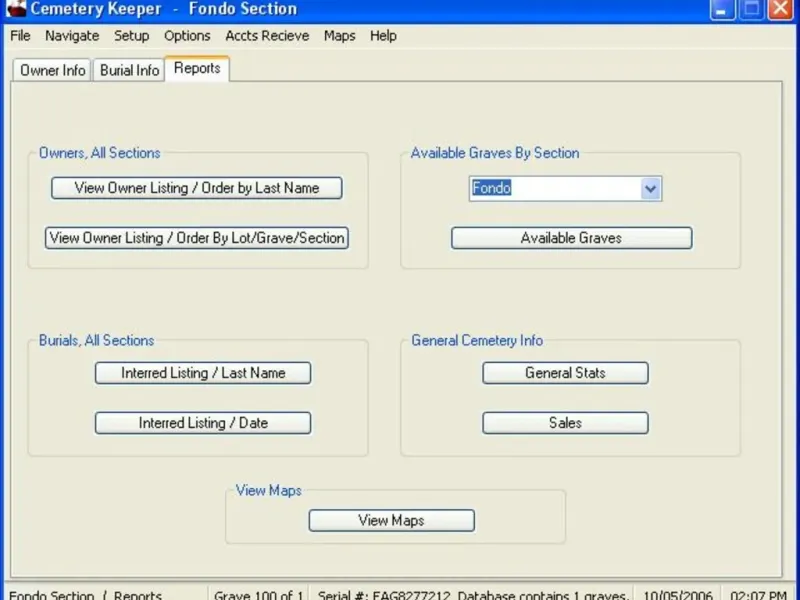Click the Cemetery Keeper title bar app icon
The width and height of the screenshot is (800, 600).
tap(15, 8)
